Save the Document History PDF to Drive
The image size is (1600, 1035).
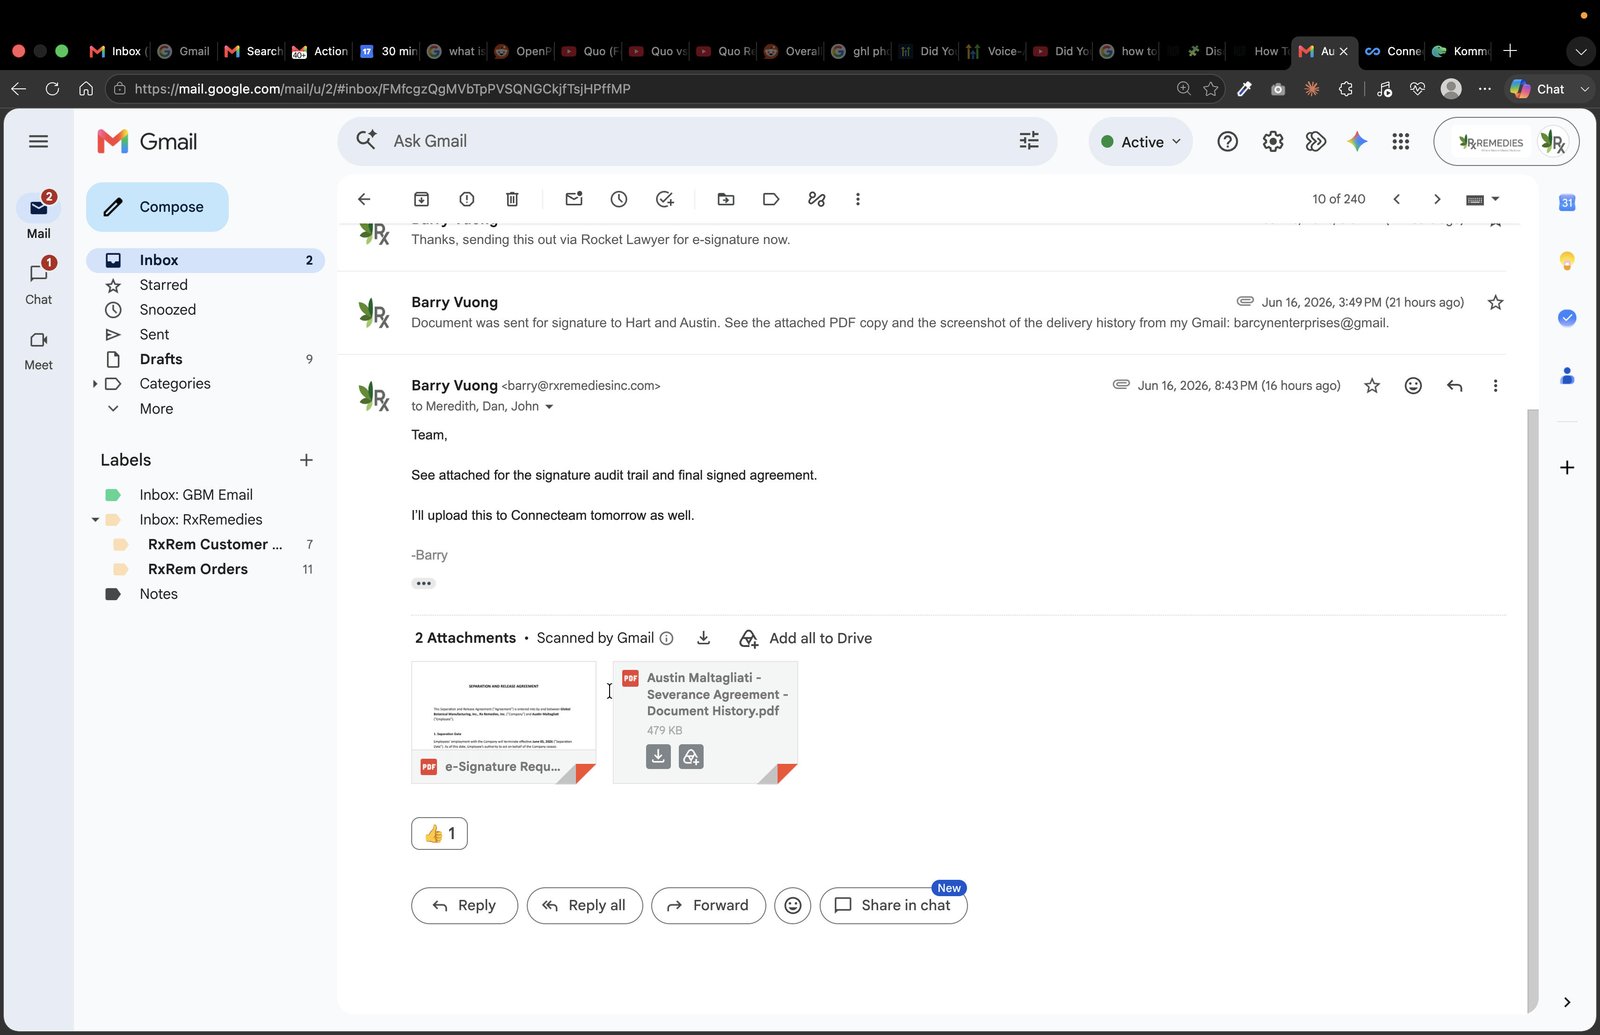691,757
